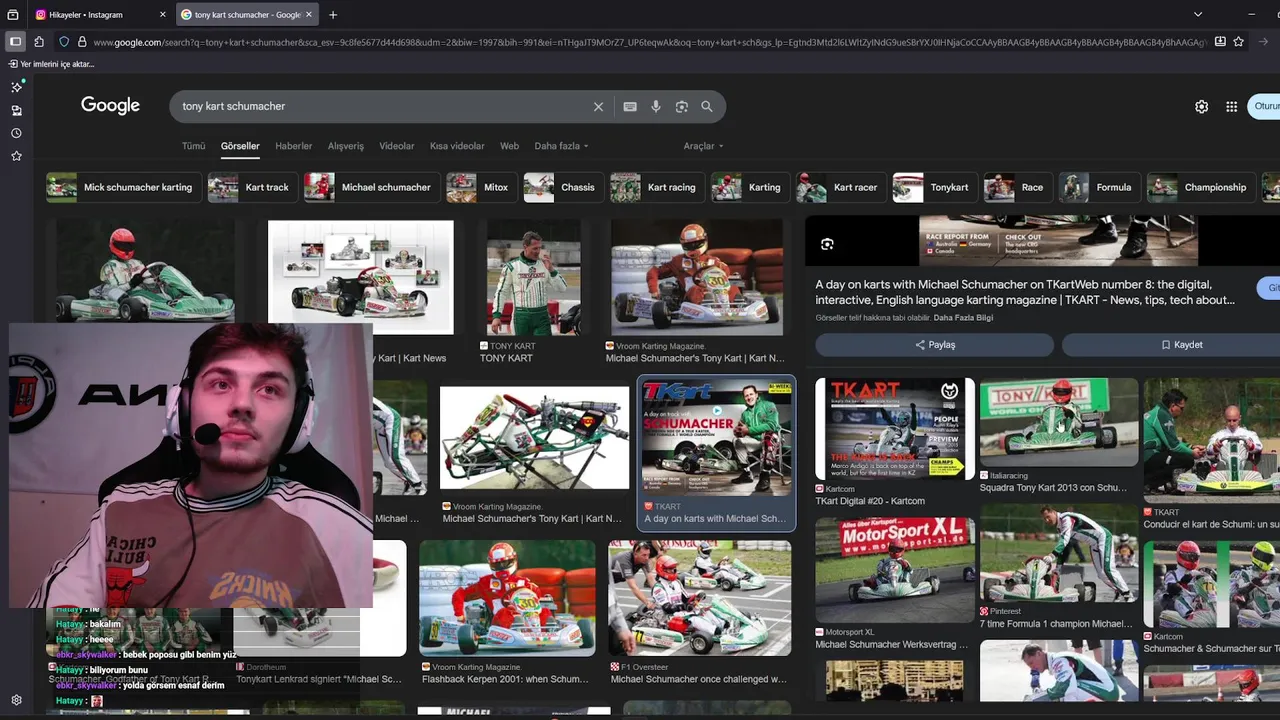1280x720 pixels.
Task: Close the Hikayeler Instagram tab
Action: click(x=163, y=15)
